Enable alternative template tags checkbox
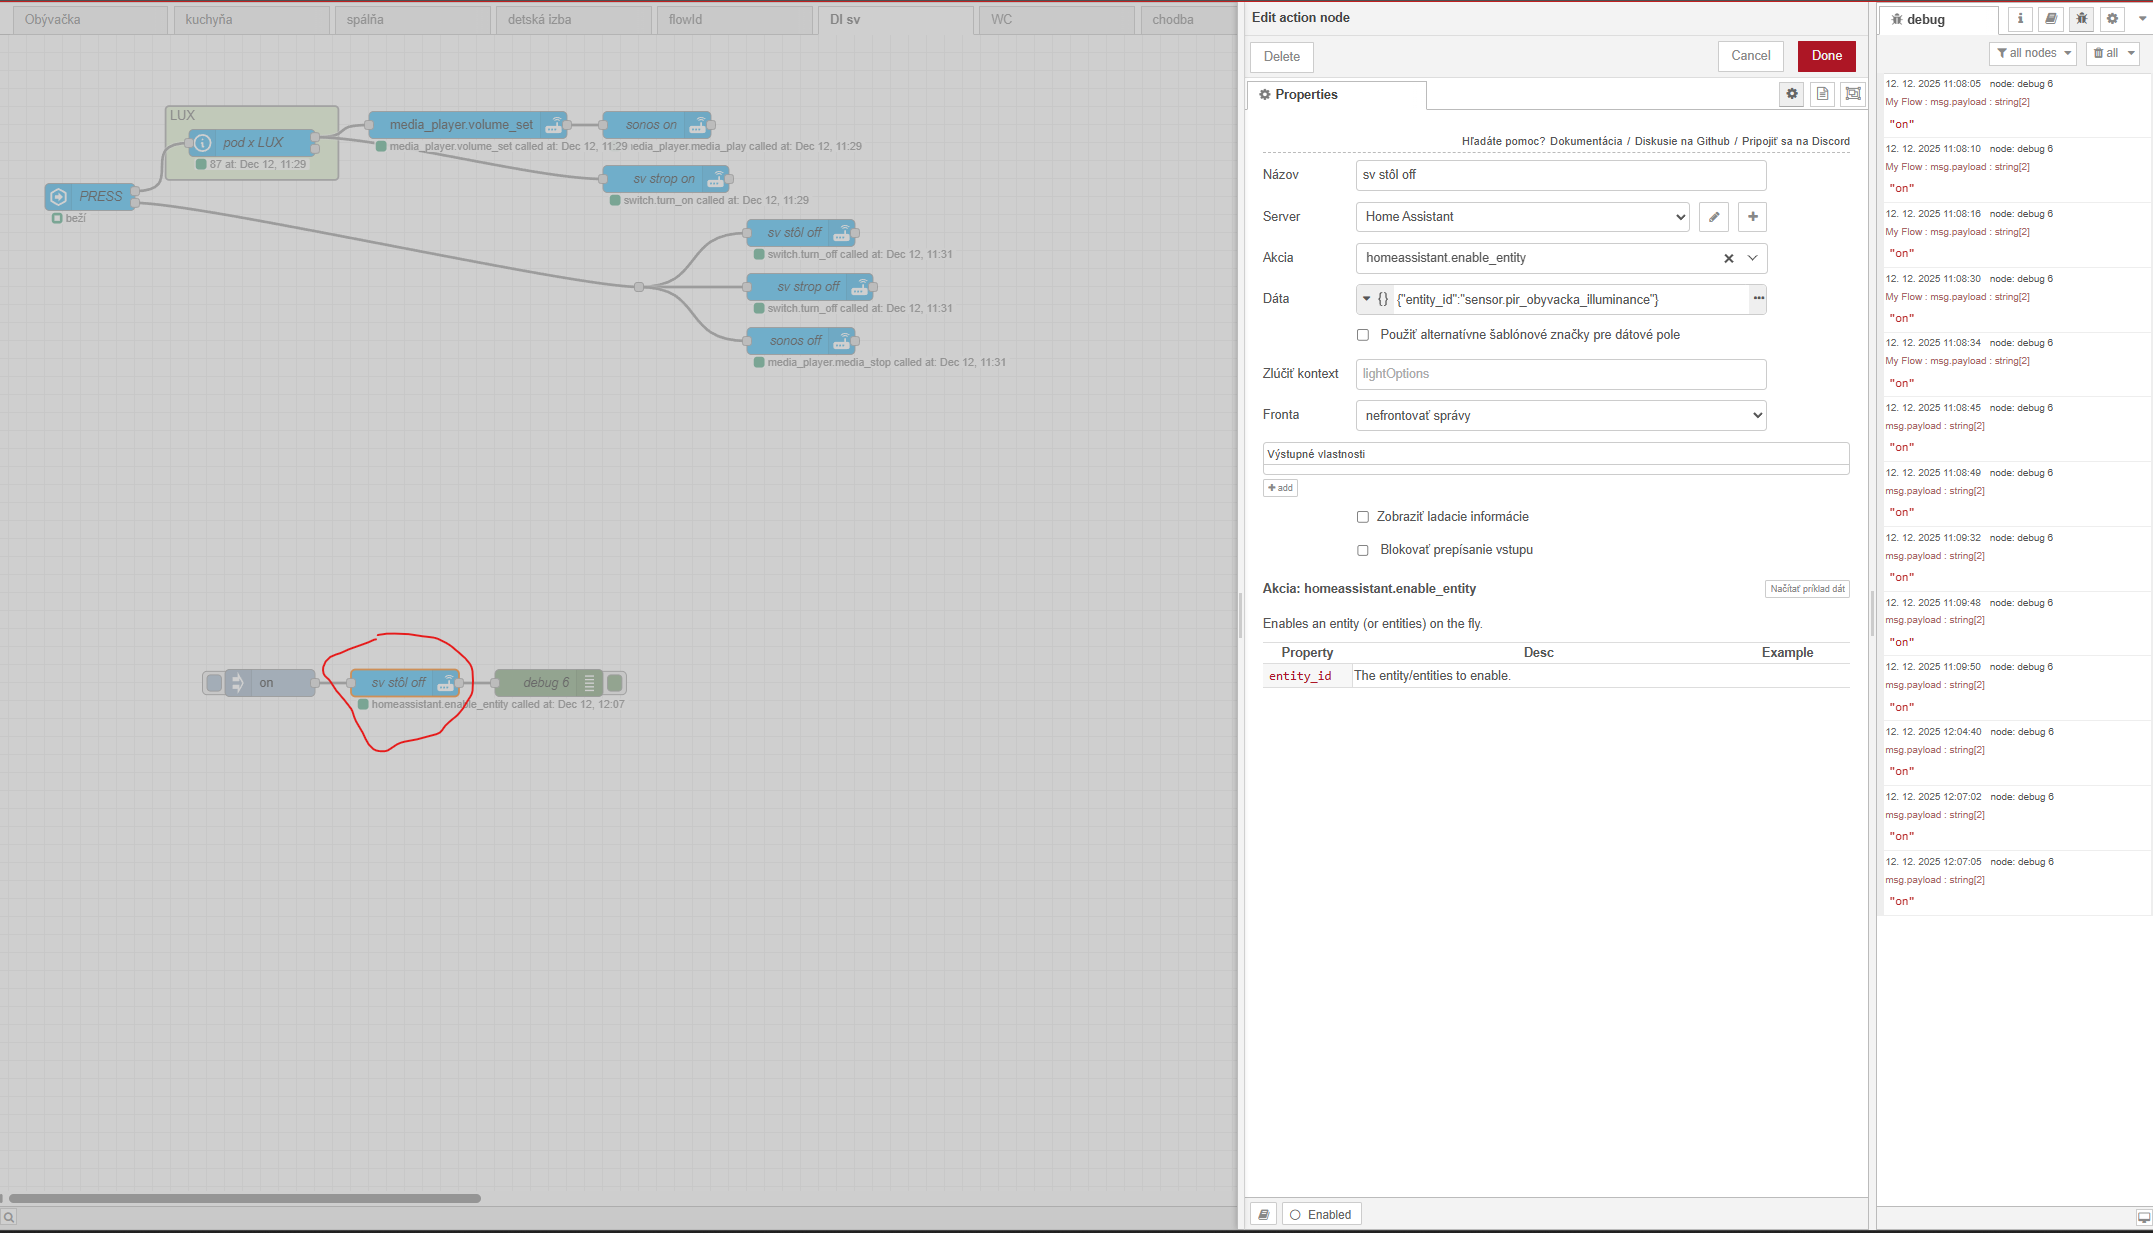This screenshot has width=2153, height=1233. click(1363, 335)
